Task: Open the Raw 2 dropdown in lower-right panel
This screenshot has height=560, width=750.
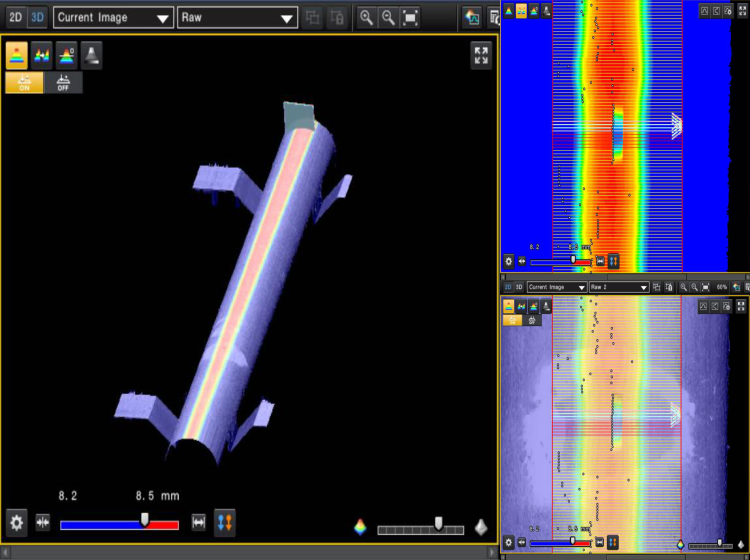Action: click(618, 287)
